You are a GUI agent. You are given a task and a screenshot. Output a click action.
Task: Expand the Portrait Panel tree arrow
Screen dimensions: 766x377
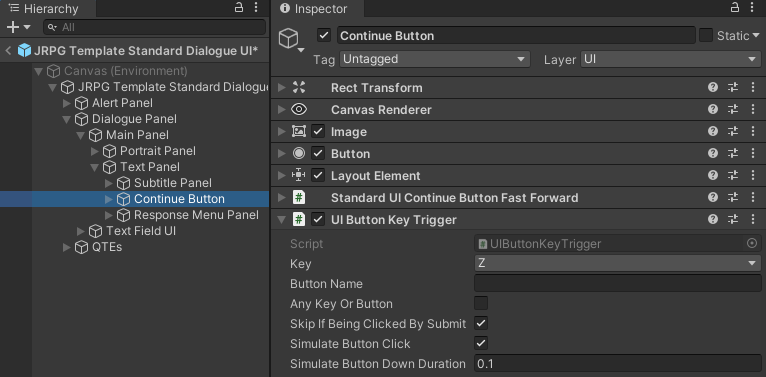(x=95, y=151)
